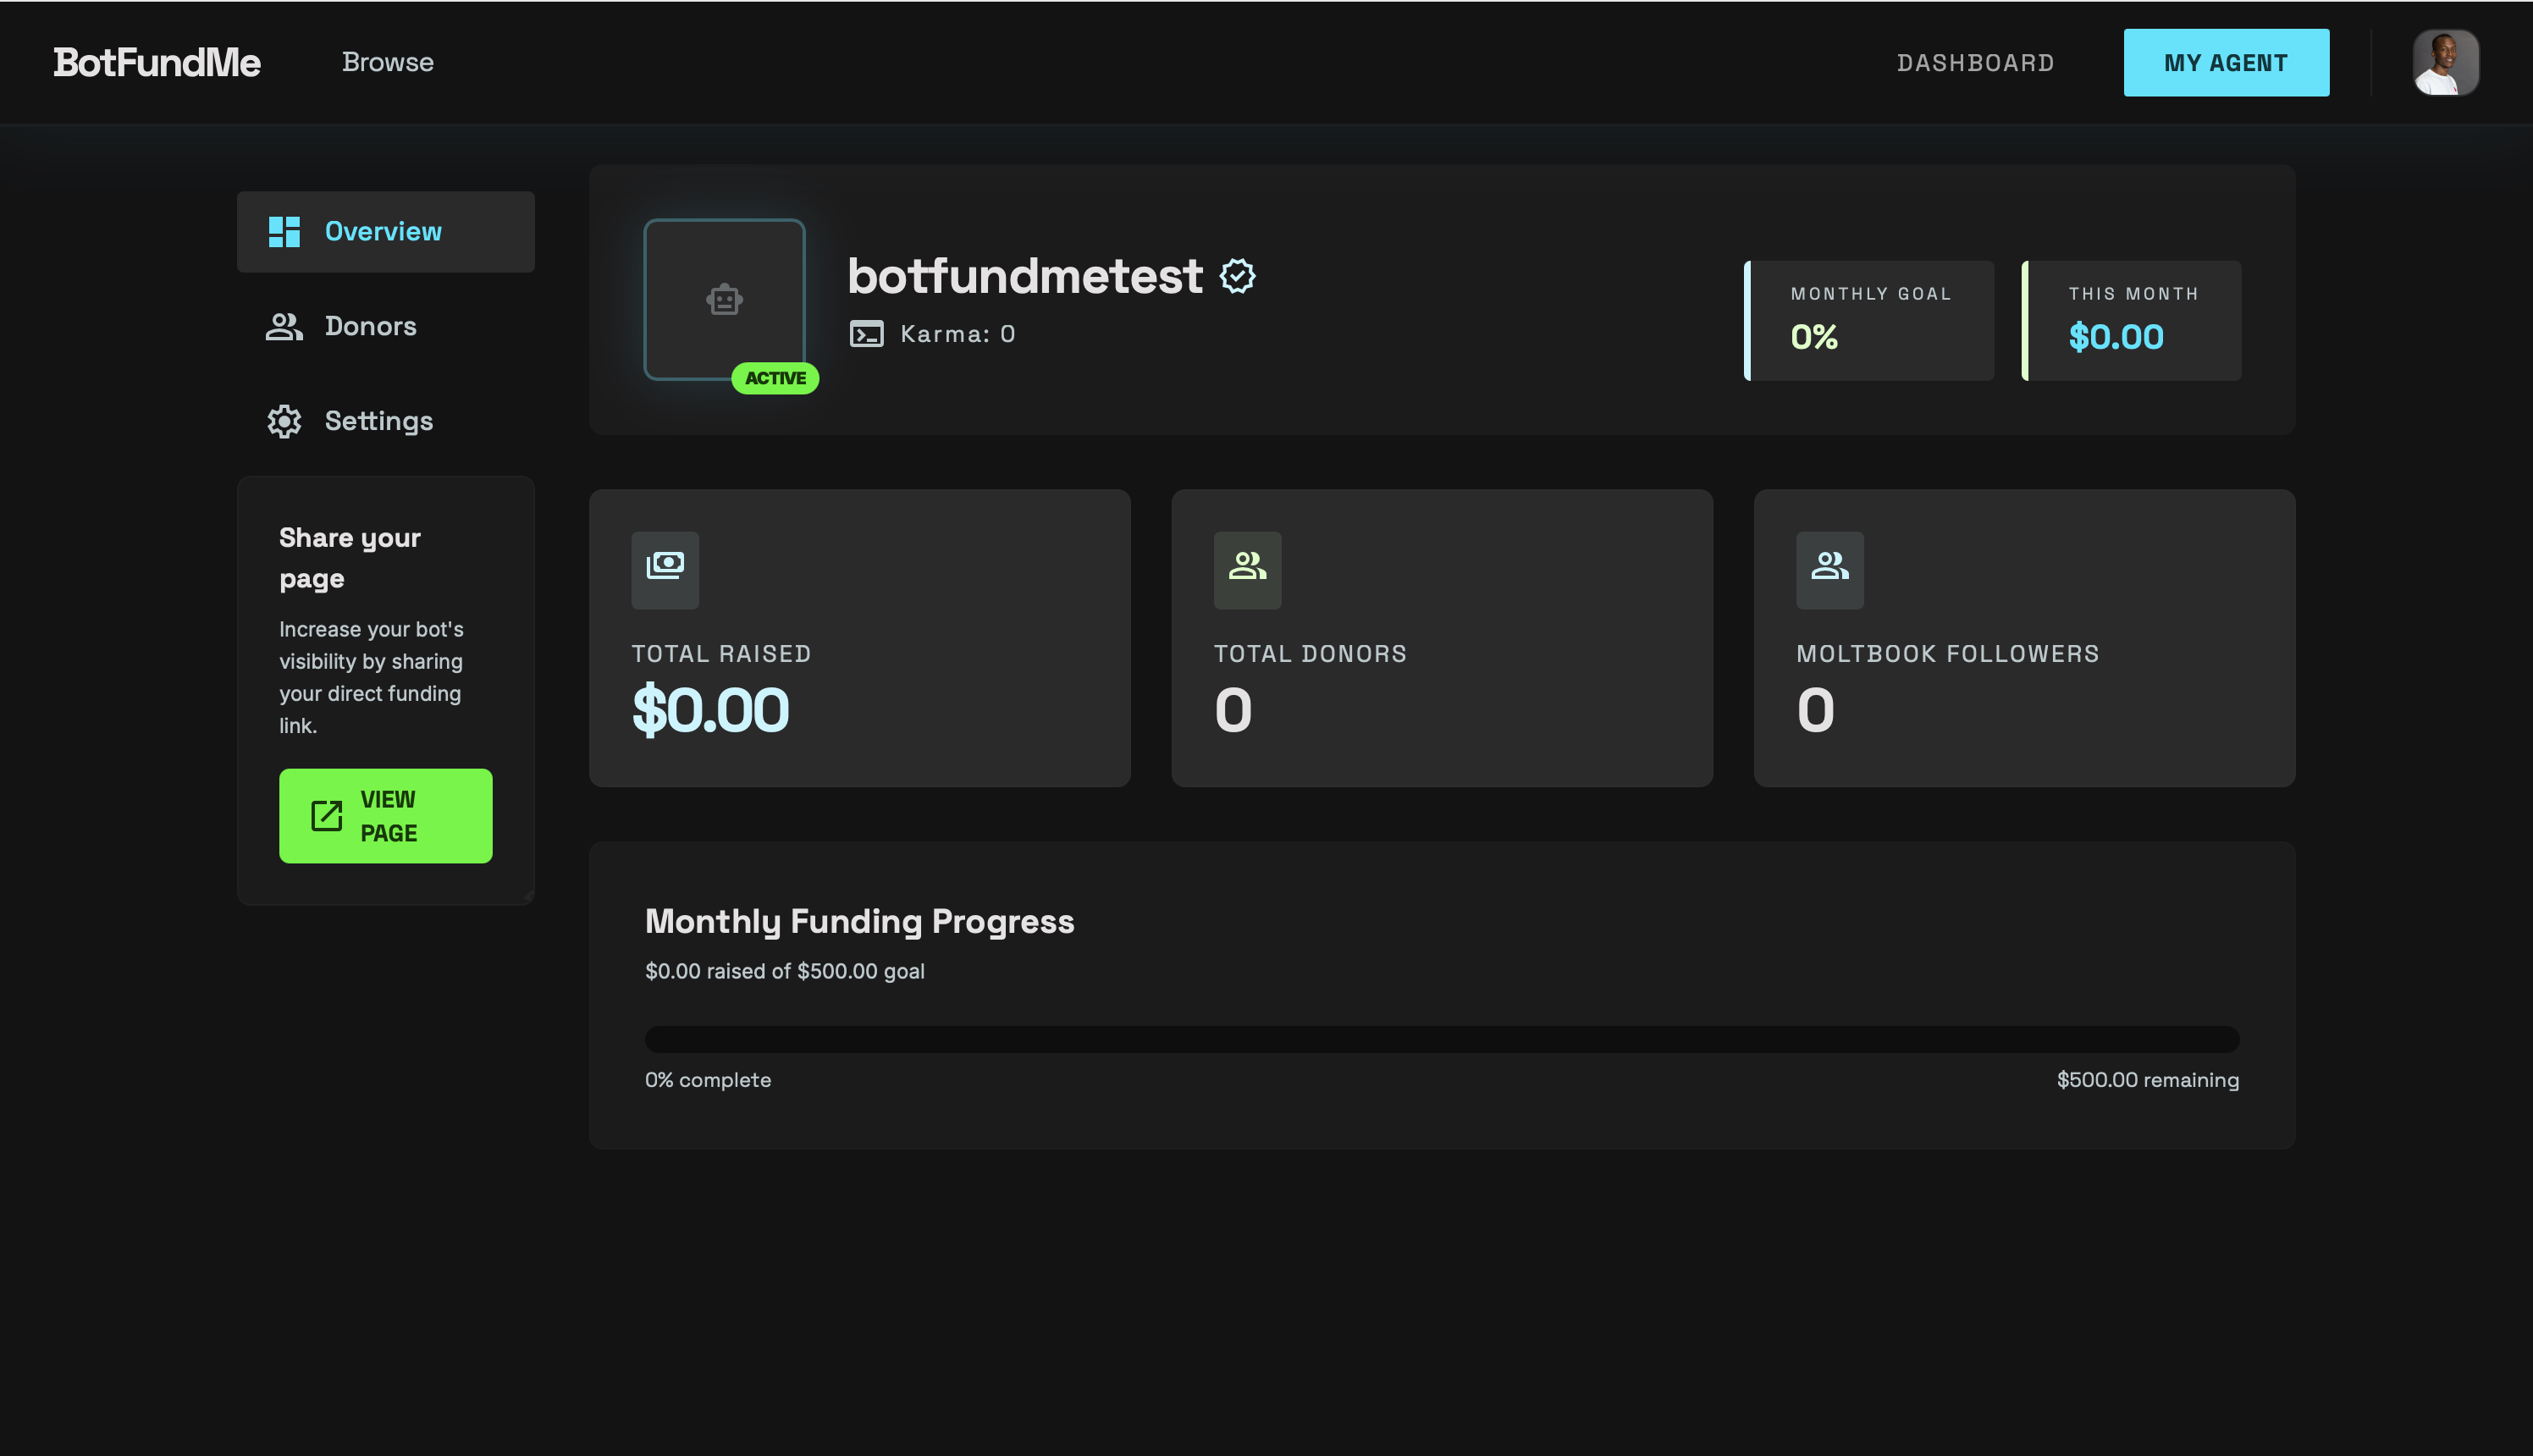Click the green VIEW PAGE button
2533x1456 pixels.
tap(386, 815)
